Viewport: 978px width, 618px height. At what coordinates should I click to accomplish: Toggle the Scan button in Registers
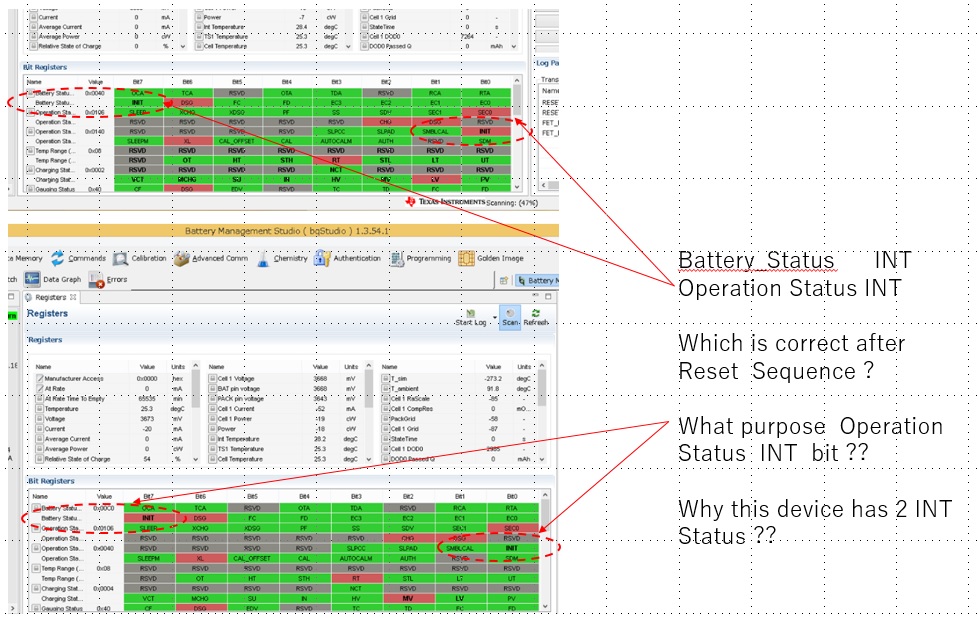(x=510, y=317)
